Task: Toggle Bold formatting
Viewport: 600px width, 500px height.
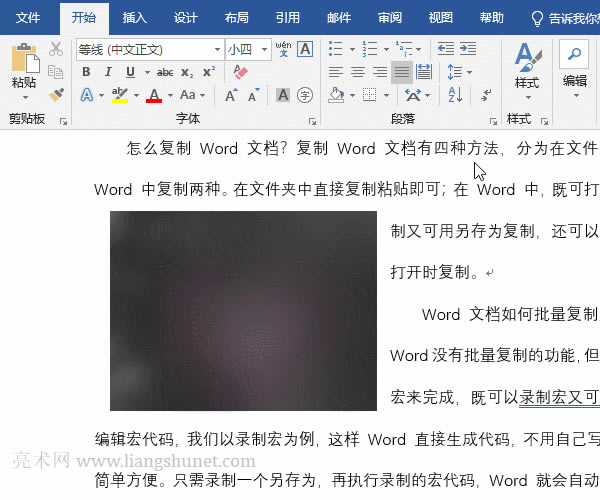Action: coord(86,72)
